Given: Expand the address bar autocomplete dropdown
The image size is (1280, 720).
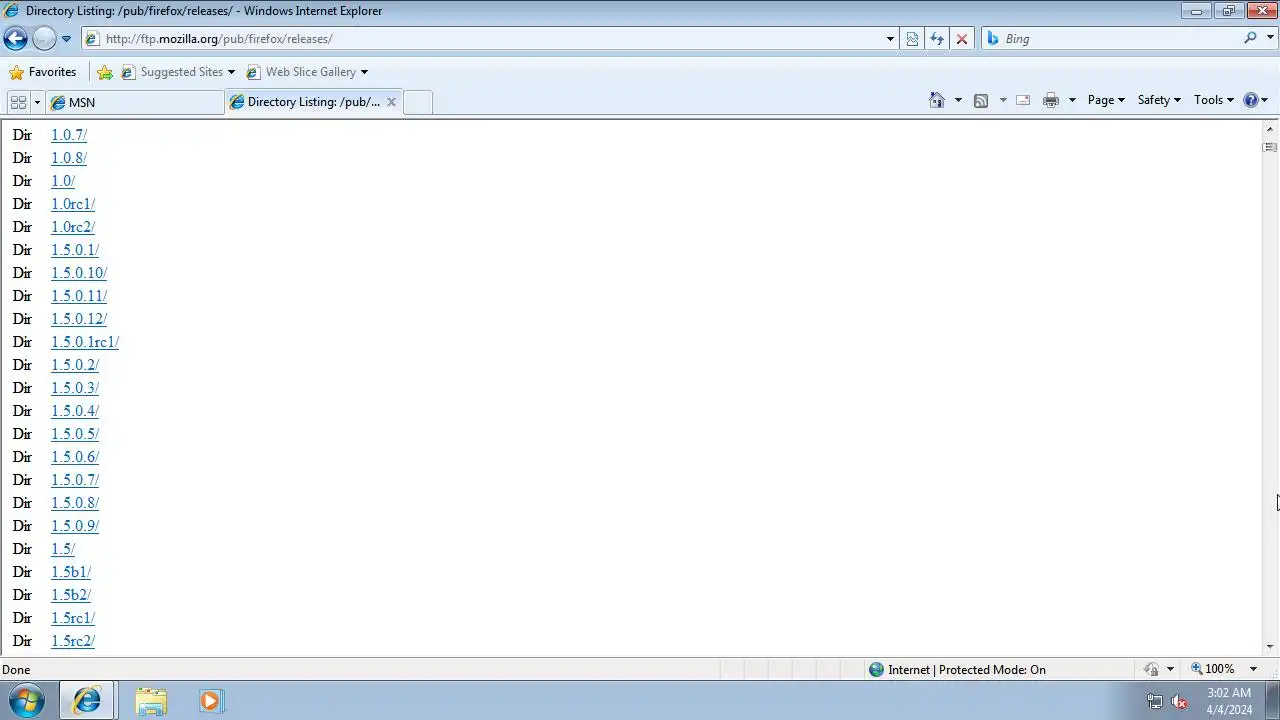Looking at the screenshot, I should (890, 39).
